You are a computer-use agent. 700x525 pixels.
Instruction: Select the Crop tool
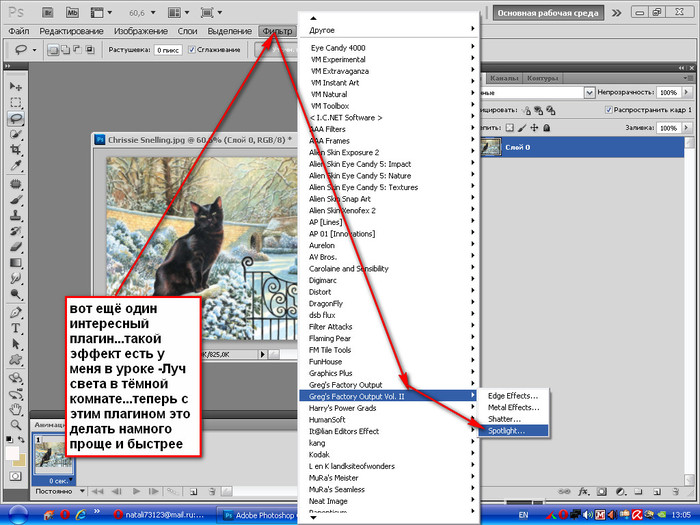16,150
